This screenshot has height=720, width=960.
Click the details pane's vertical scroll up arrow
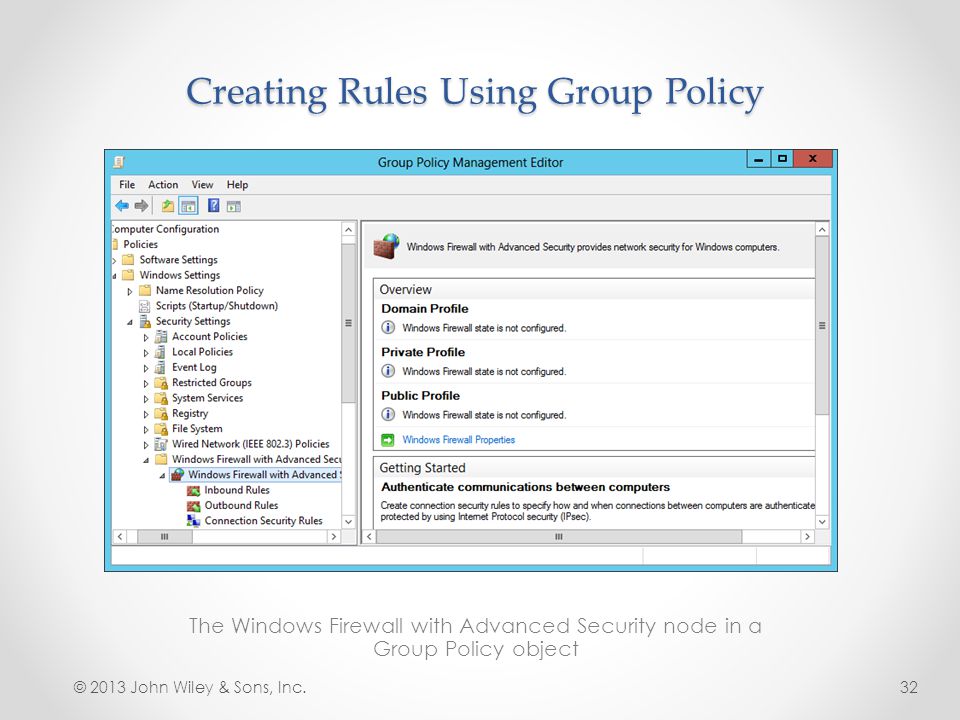tap(822, 230)
